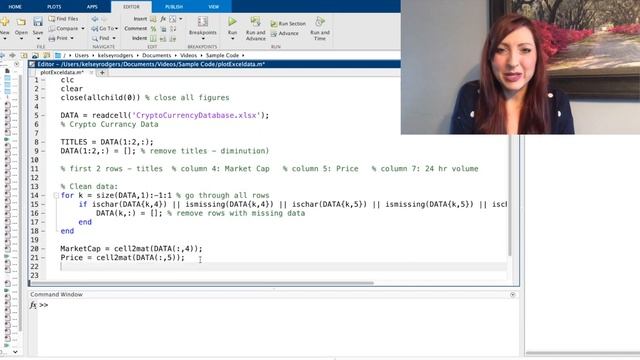
Task: Click Users in the folder path
Action: click(x=81, y=55)
